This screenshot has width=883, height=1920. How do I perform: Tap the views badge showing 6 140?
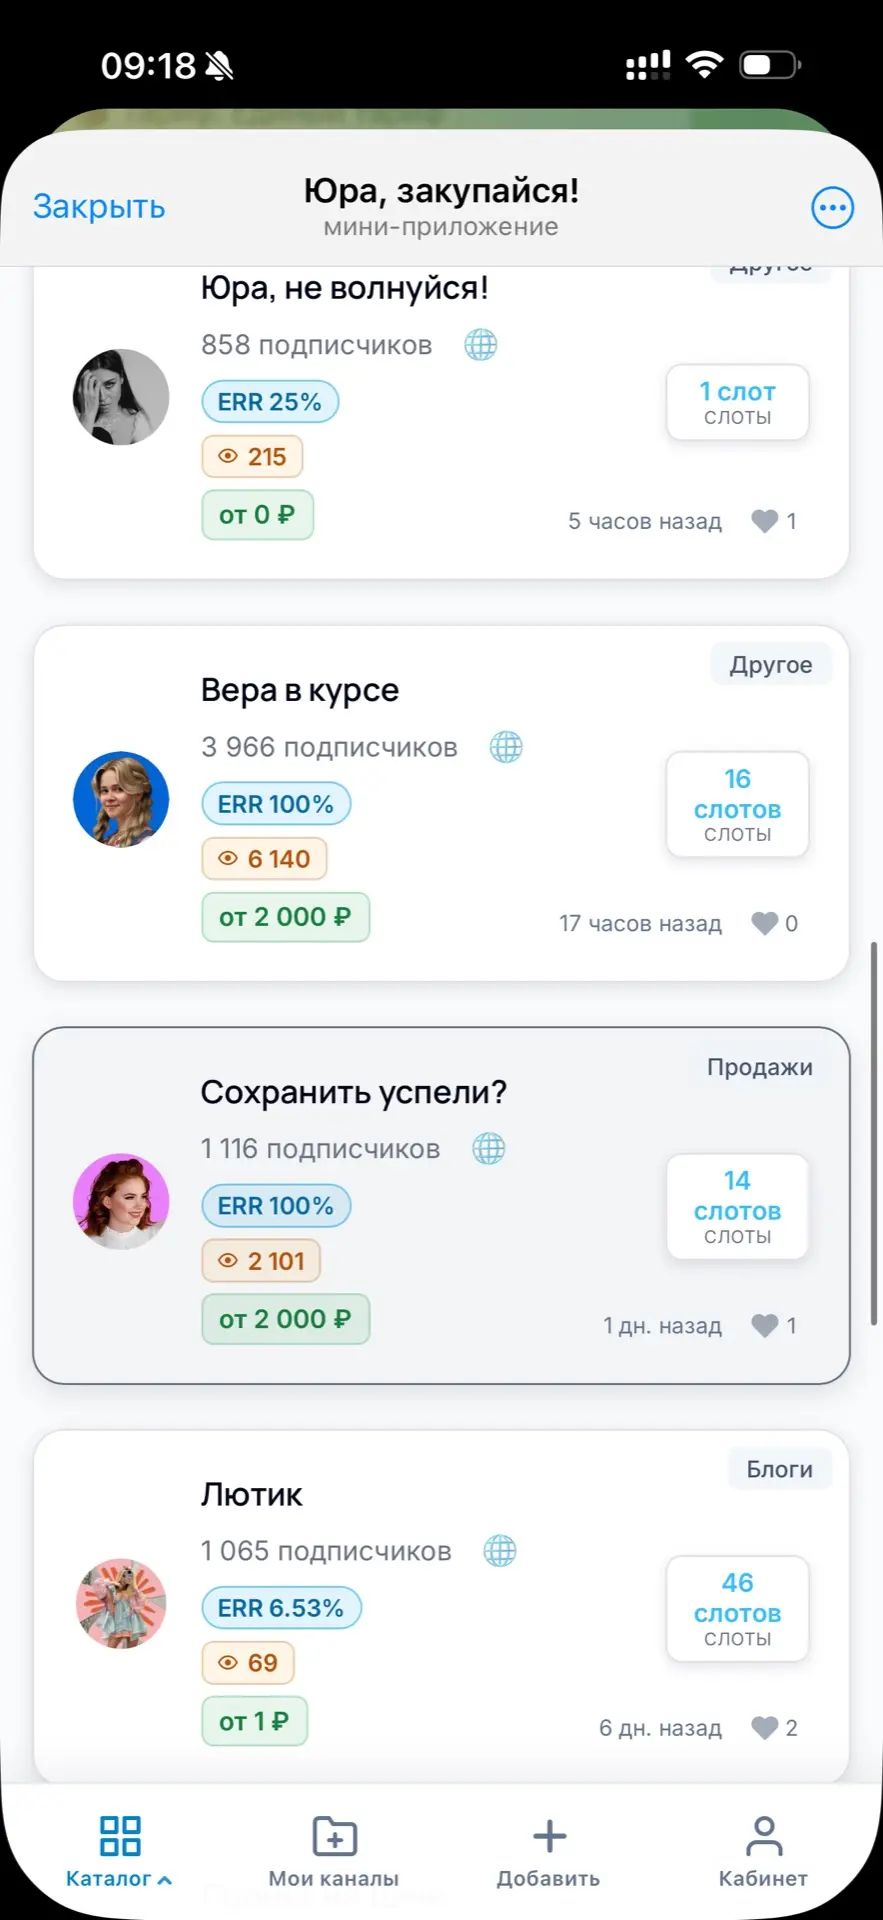(265, 859)
